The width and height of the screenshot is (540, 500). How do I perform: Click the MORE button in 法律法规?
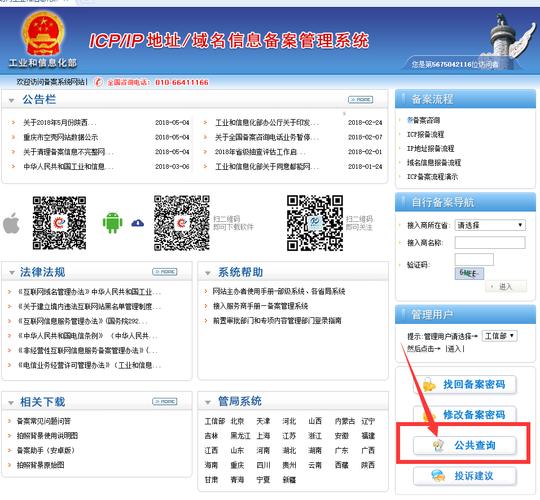coord(165,272)
